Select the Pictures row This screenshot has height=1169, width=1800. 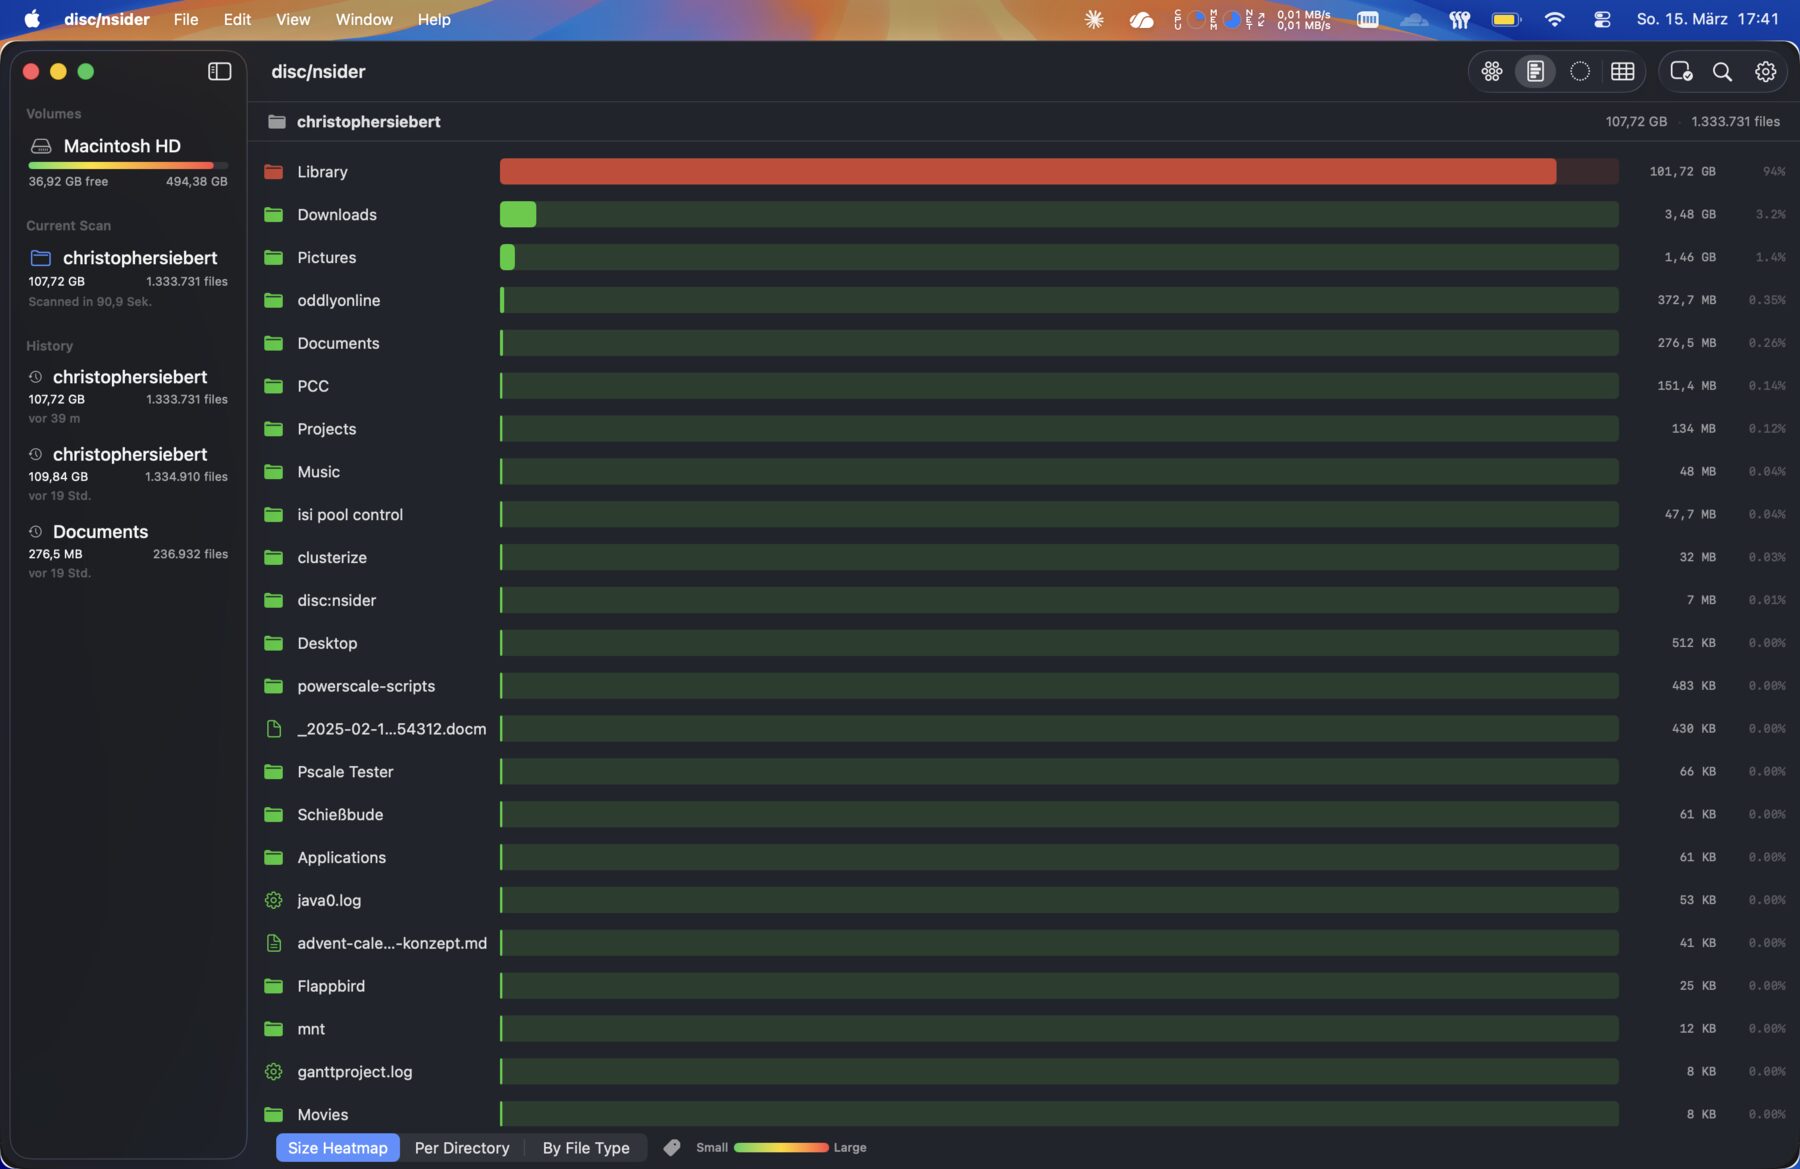click(1024, 258)
